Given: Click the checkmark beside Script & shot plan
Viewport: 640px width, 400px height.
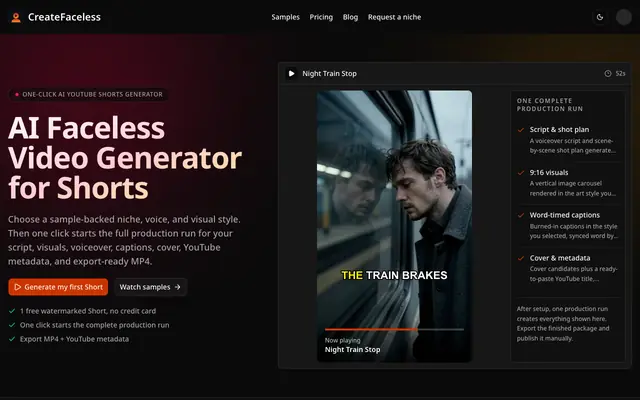Looking at the screenshot, I should coord(521,130).
